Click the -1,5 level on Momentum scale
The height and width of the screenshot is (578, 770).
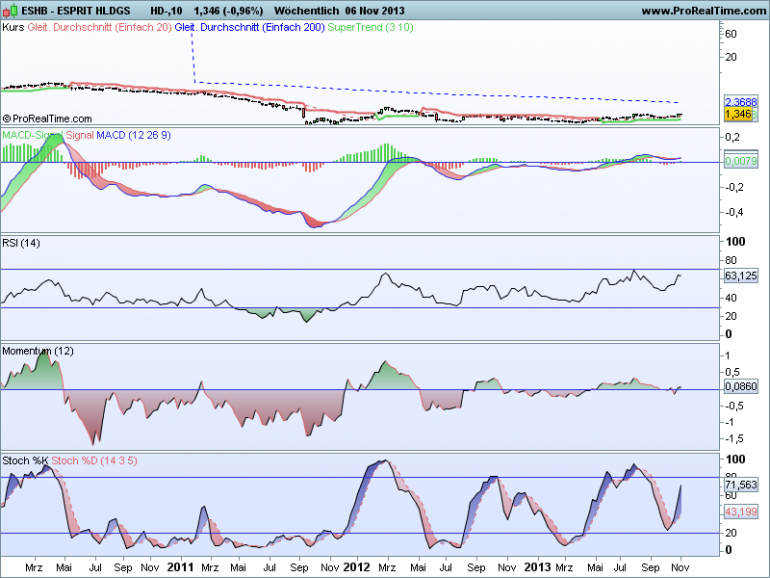coord(734,439)
